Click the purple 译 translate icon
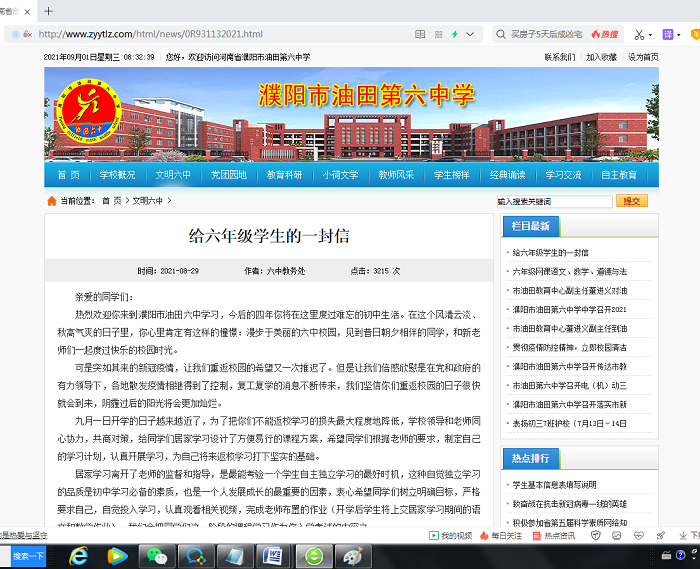The height and width of the screenshot is (569, 700). coord(667,34)
